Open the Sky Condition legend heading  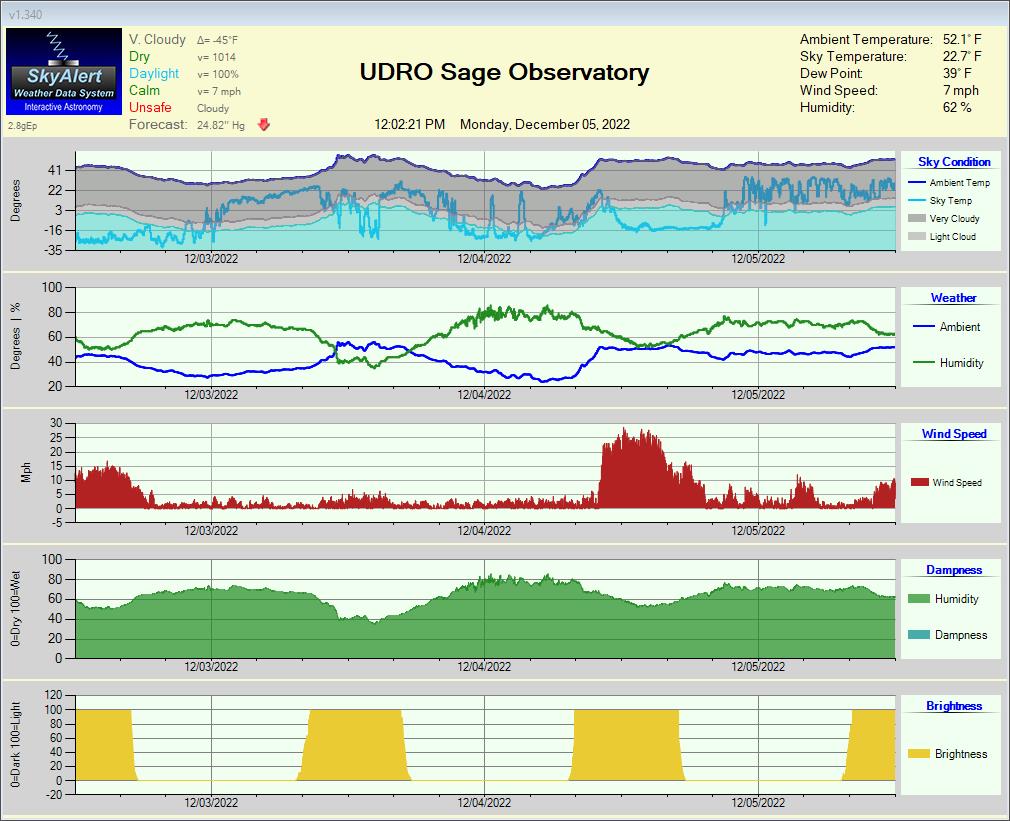[x=954, y=162]
